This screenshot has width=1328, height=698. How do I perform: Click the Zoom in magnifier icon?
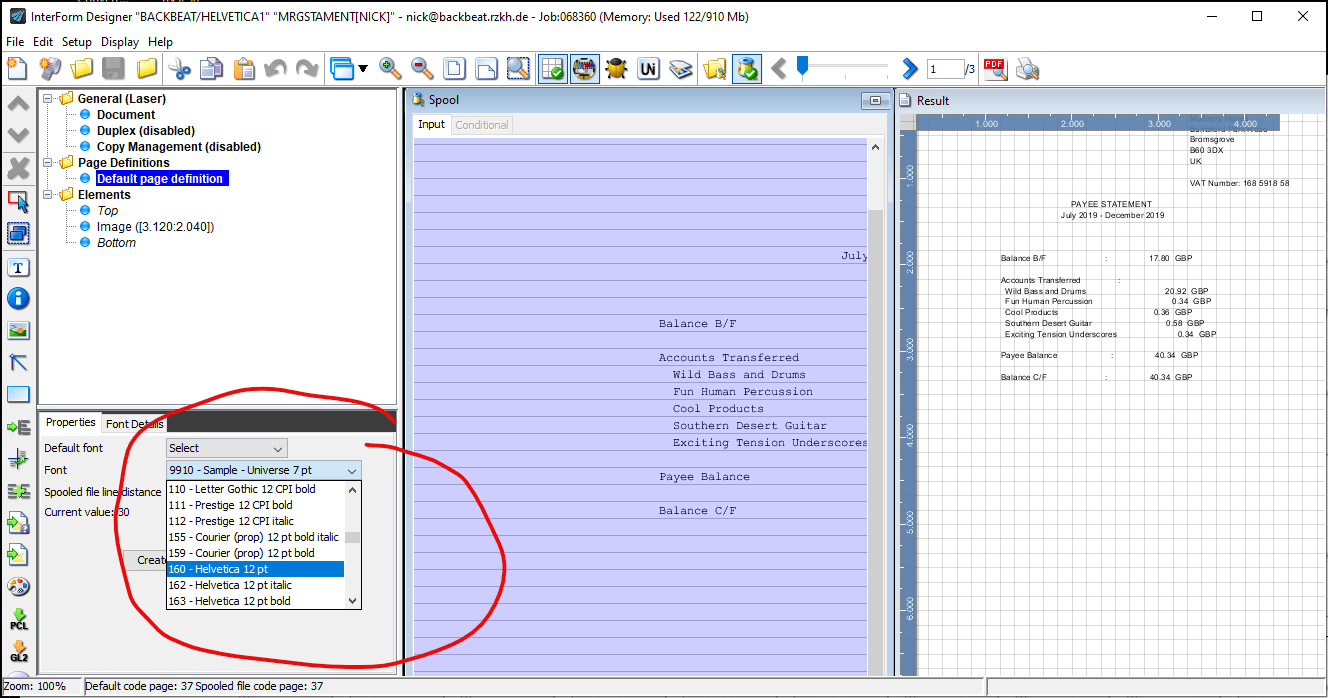(390, 68)
